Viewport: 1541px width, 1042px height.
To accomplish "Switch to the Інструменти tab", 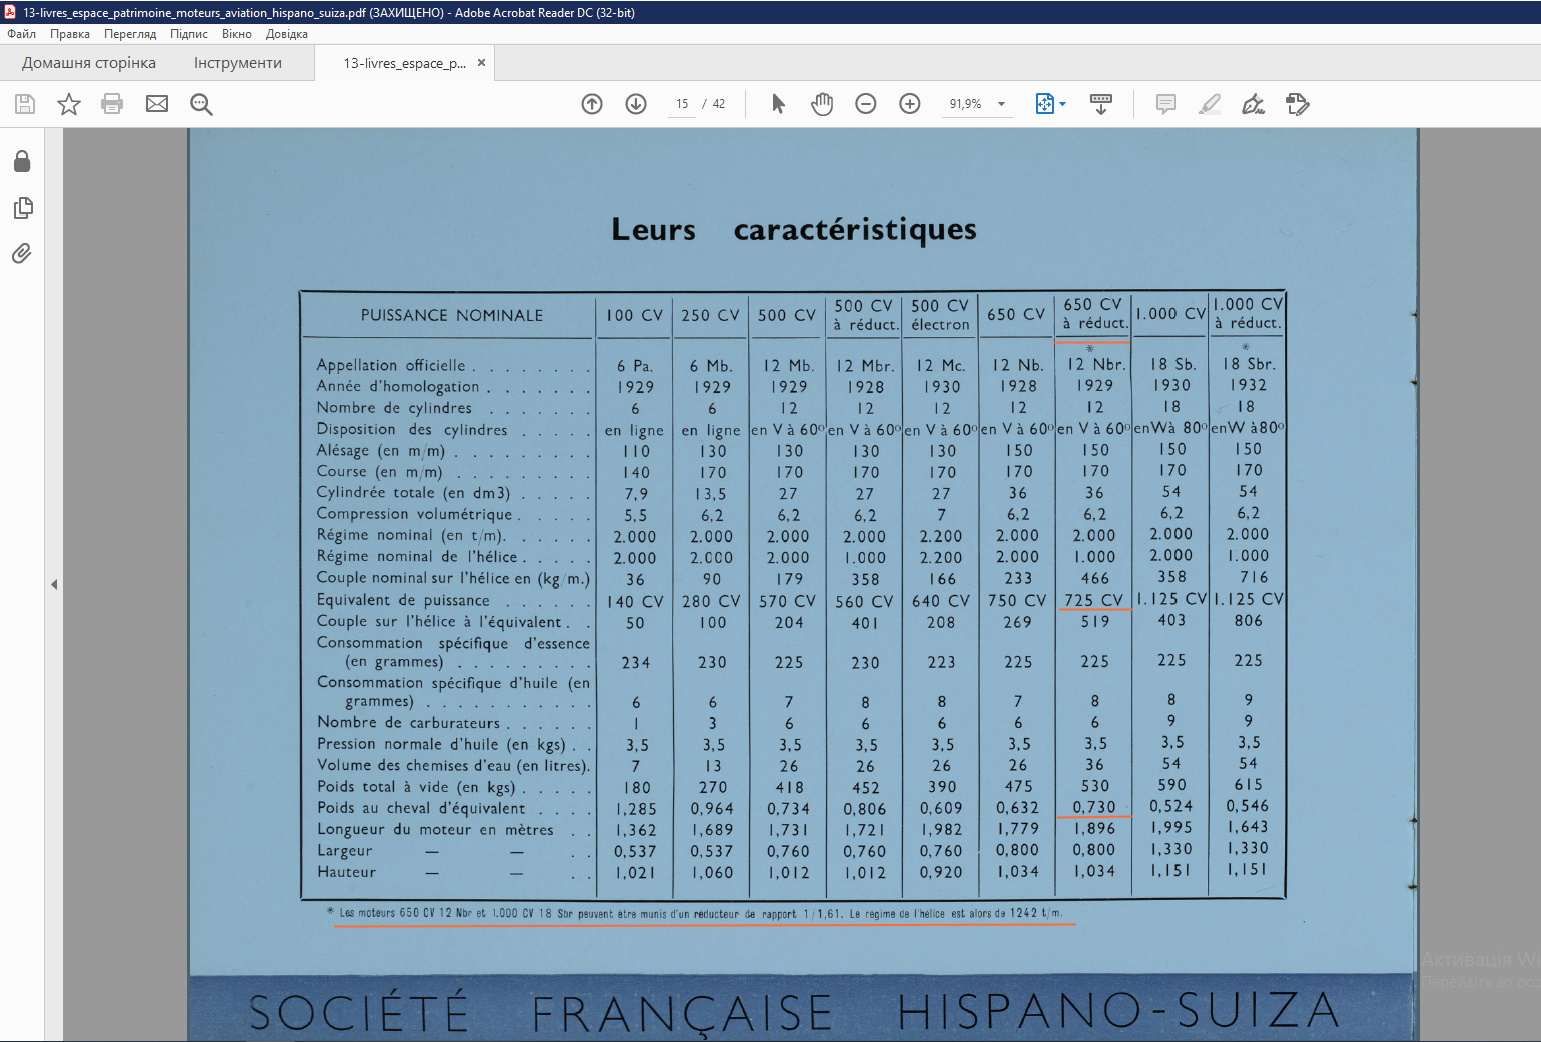I will click(x=238, y=63).
